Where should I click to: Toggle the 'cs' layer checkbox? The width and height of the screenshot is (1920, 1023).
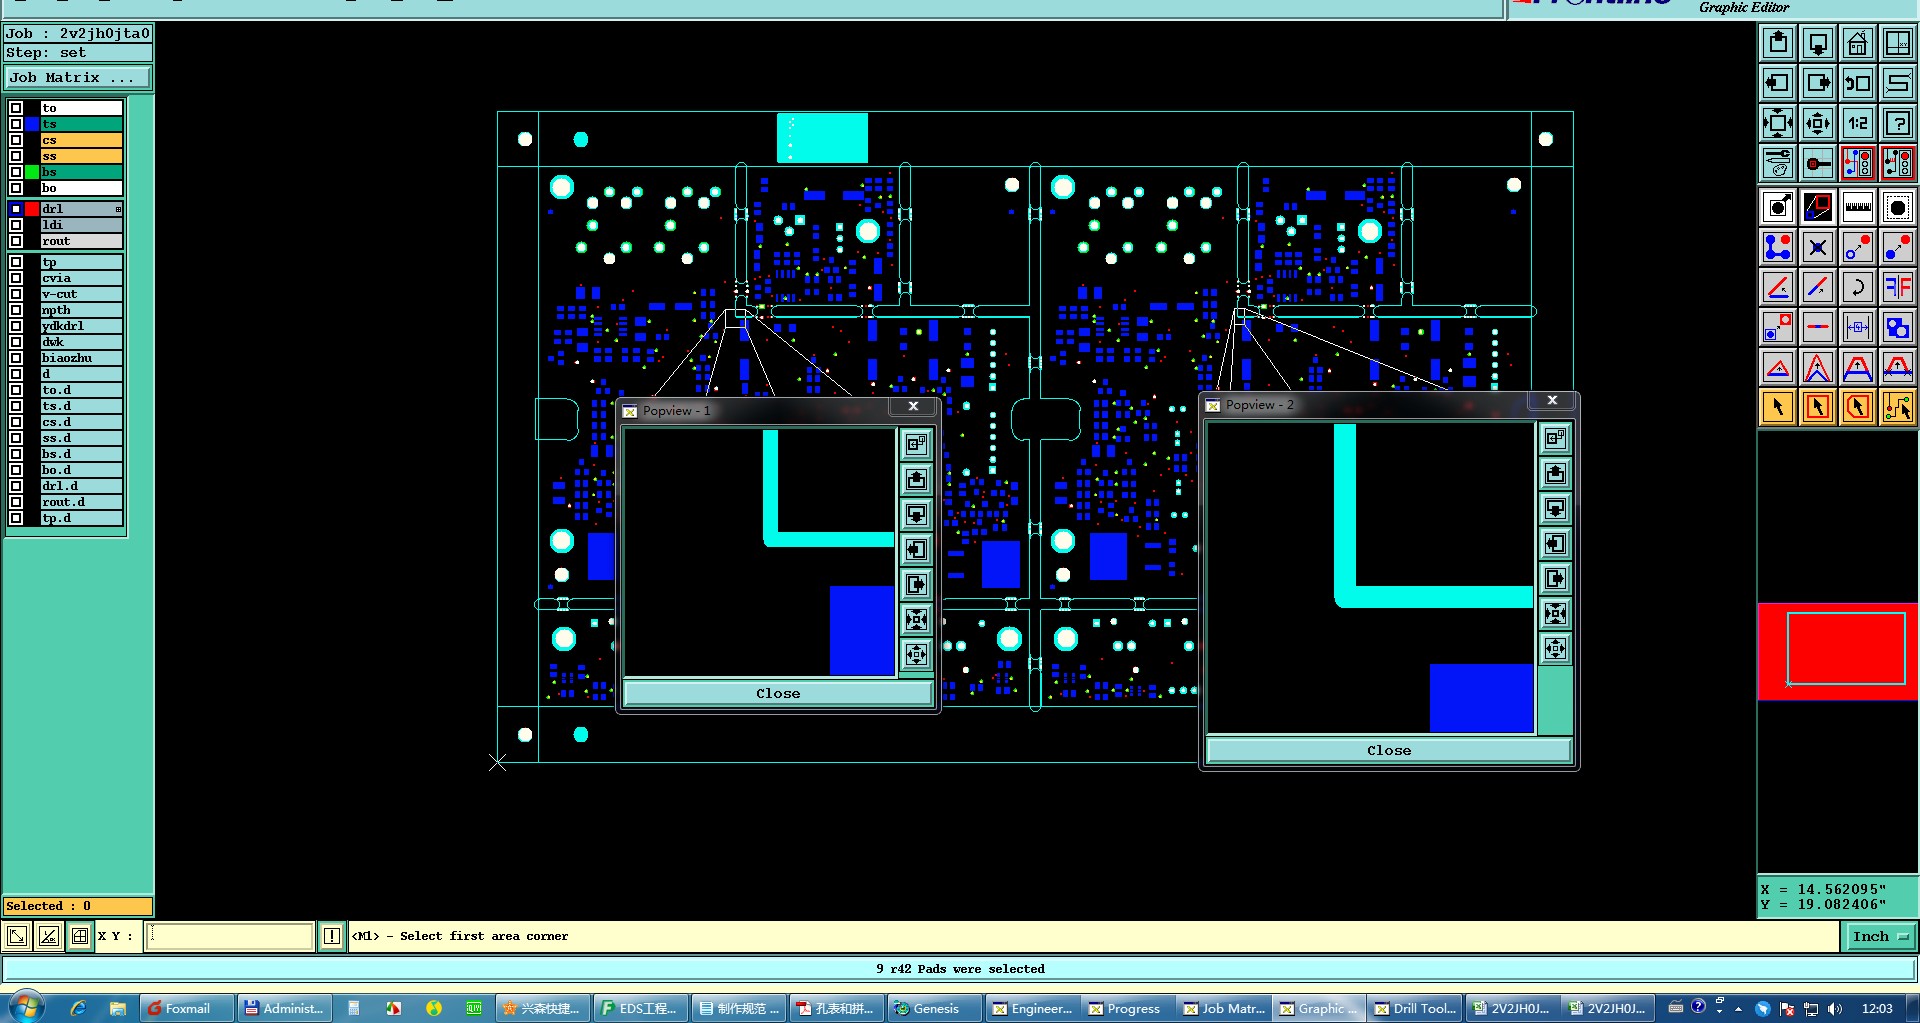pyautogui.click(x=16, y=140)
